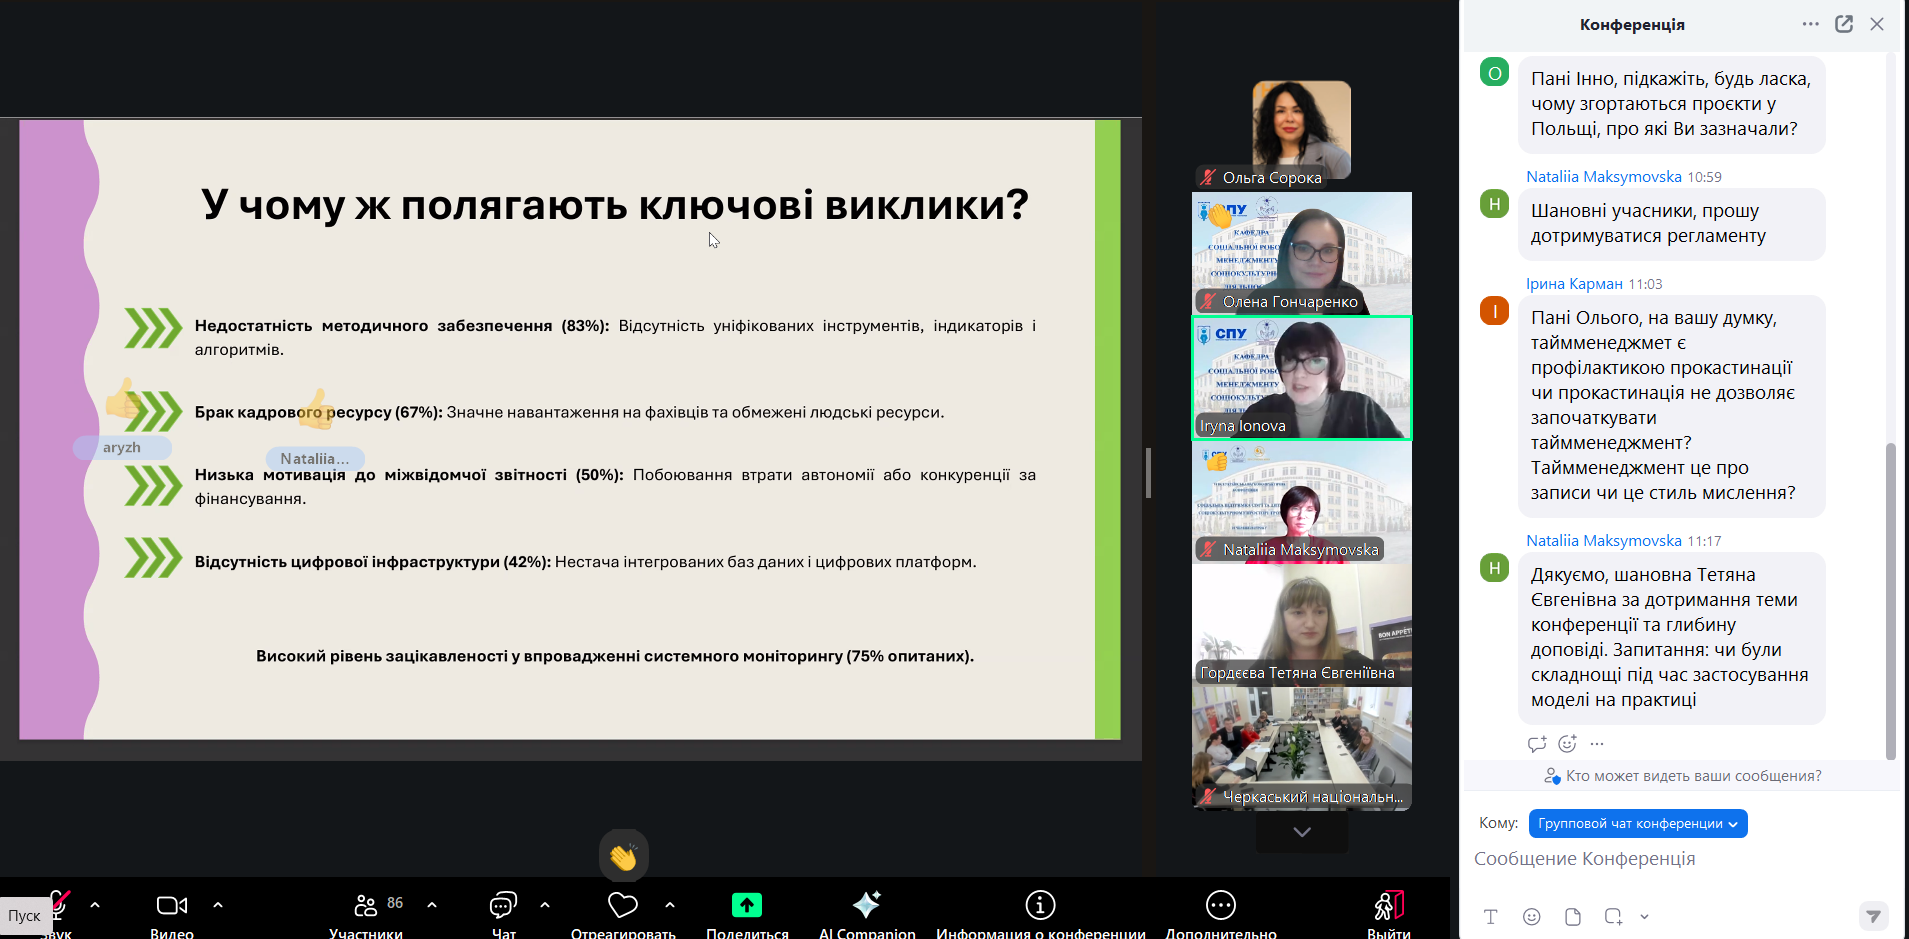Image resolution: width=1909 pixels, height=939 pixels.
Task: Attach a file using the chat file icon
Action: tap(1572, 917)
